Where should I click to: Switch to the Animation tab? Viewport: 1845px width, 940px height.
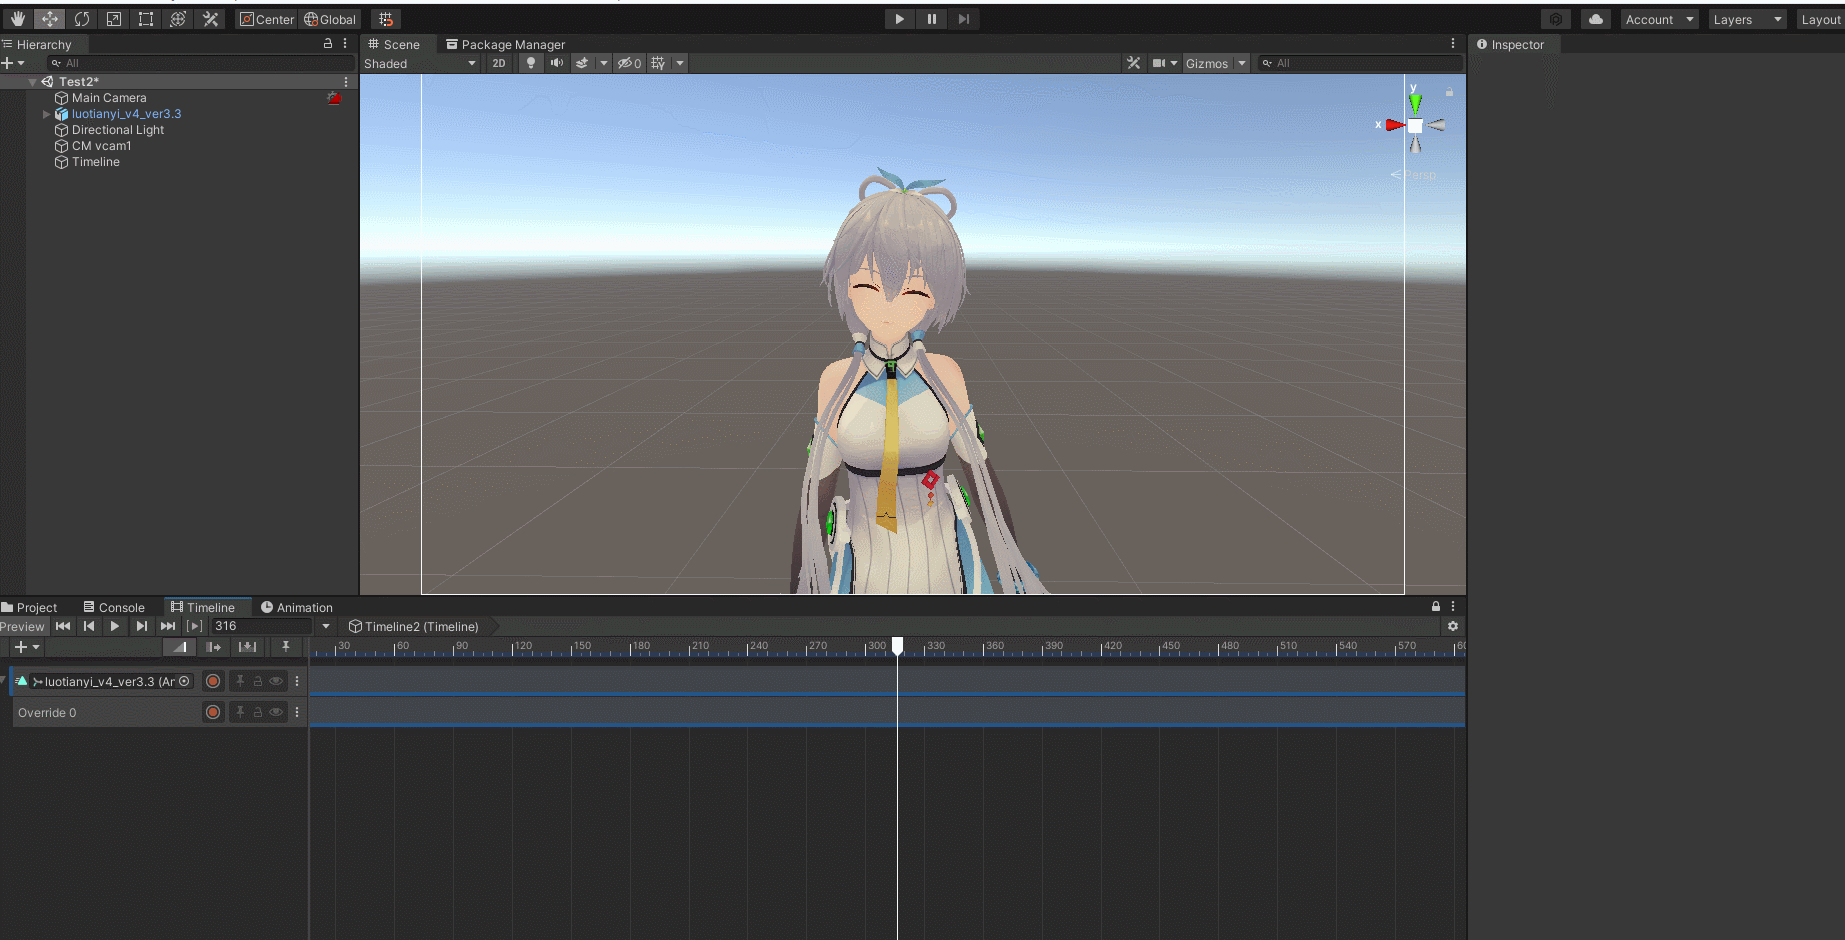tap(297, 607)
